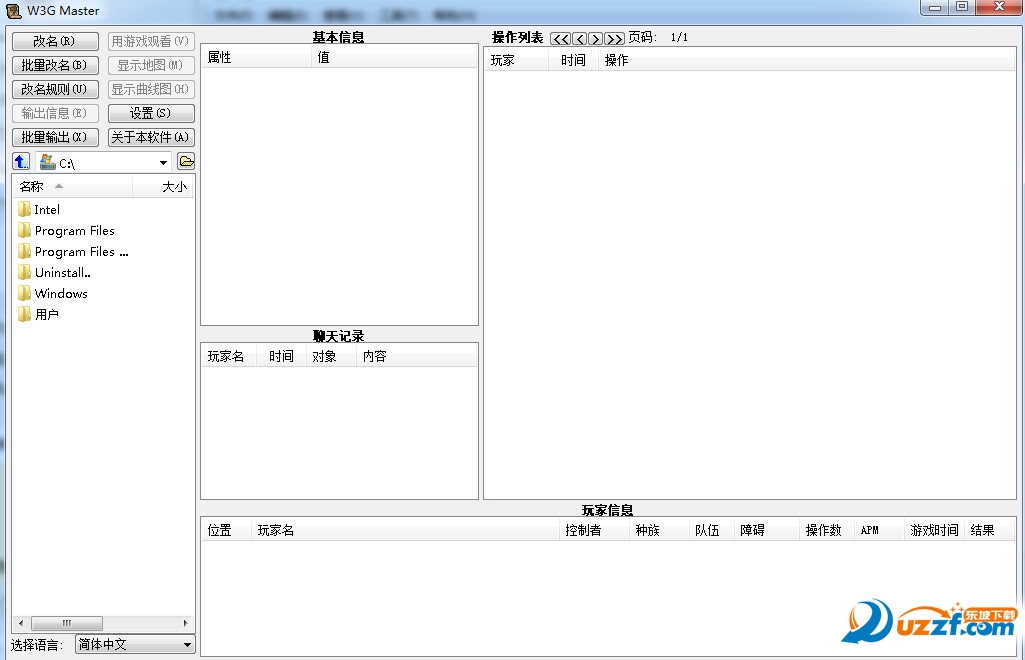This screenshot has height=660, width=1025.
Task: Go to first page of 操作列表
Action: tap(560, 39)
